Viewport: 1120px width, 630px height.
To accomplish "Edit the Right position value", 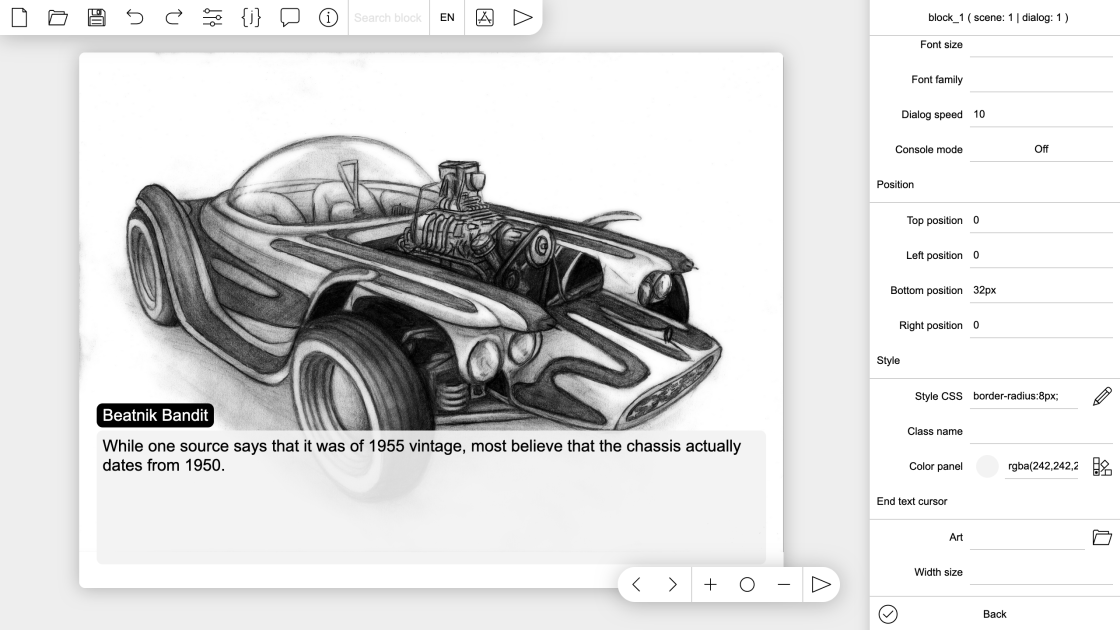I will click(x=1041, y=325).
